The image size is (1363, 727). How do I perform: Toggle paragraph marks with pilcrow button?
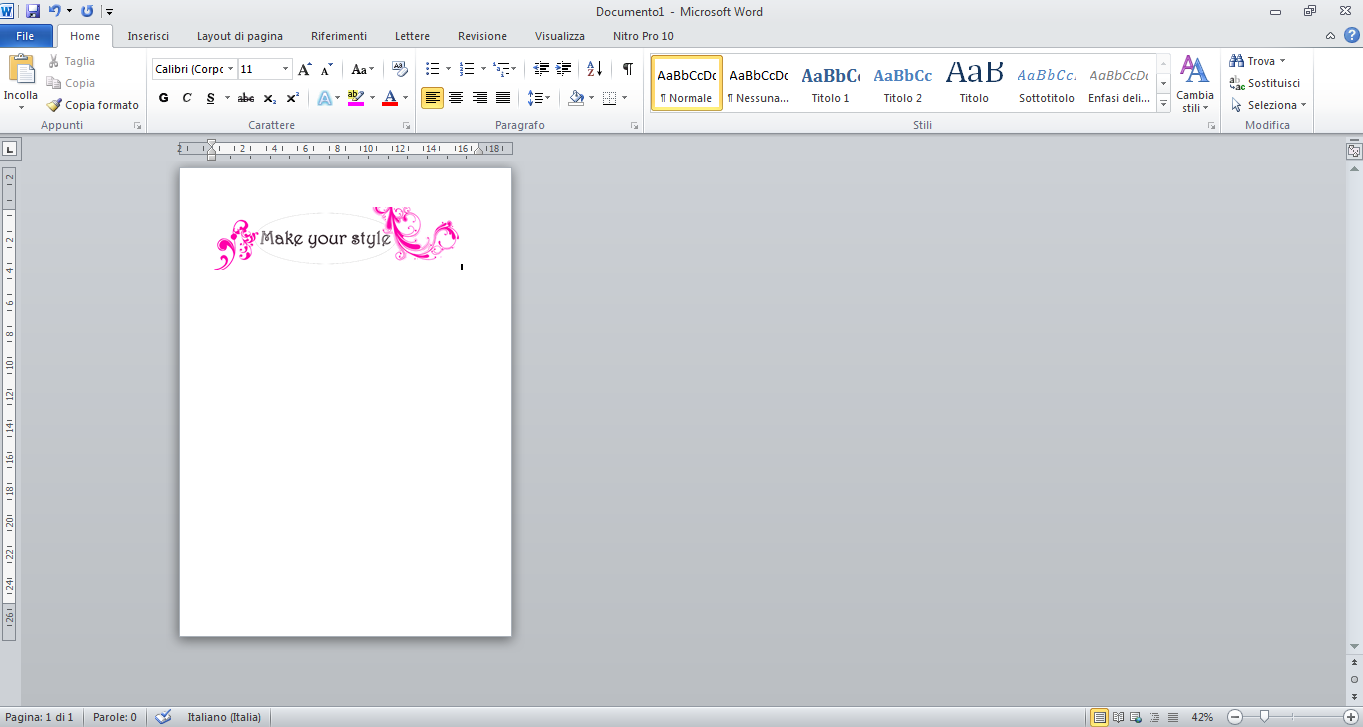[x=627, y=69]
